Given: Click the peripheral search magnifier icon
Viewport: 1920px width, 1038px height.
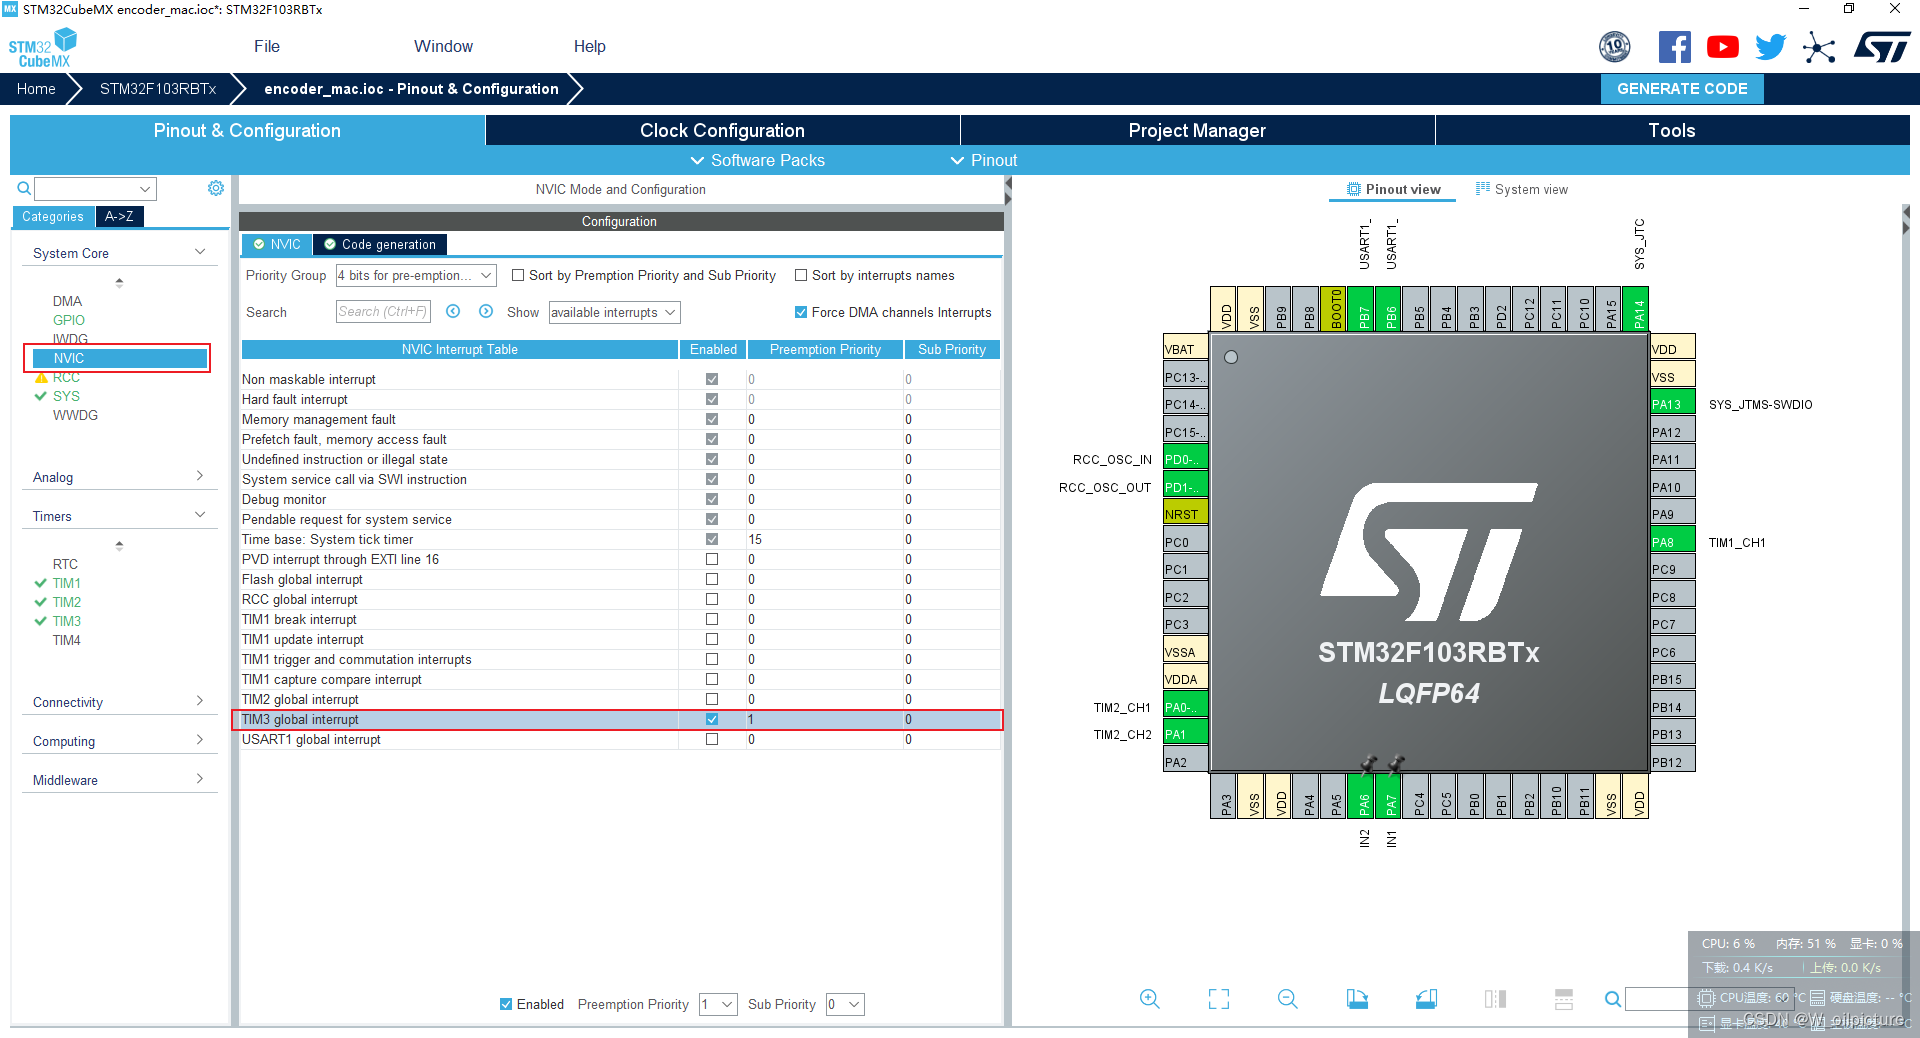Looking at the screenshot, I should [24, 188].
